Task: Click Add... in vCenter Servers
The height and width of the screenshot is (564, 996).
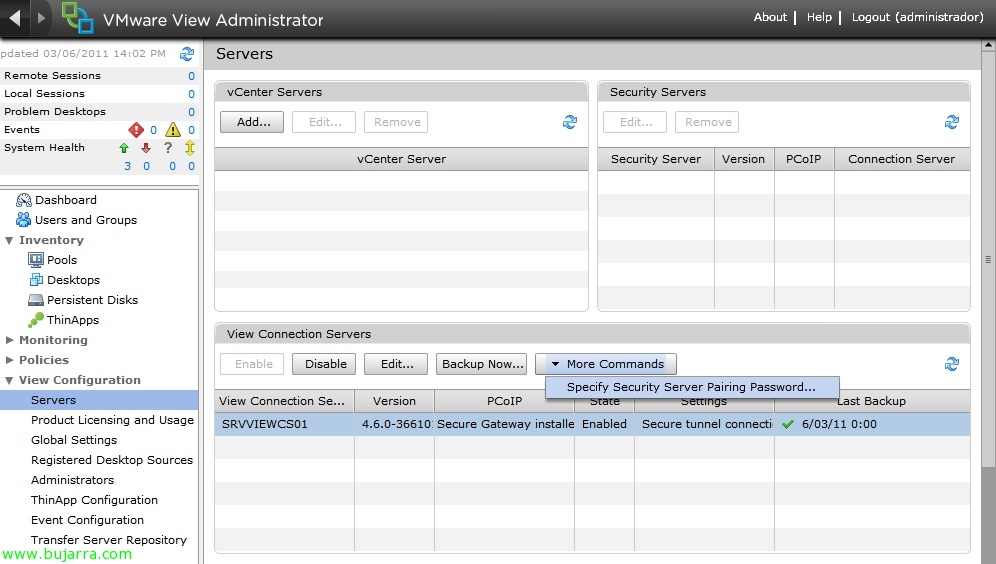Action: click(252, 122)
